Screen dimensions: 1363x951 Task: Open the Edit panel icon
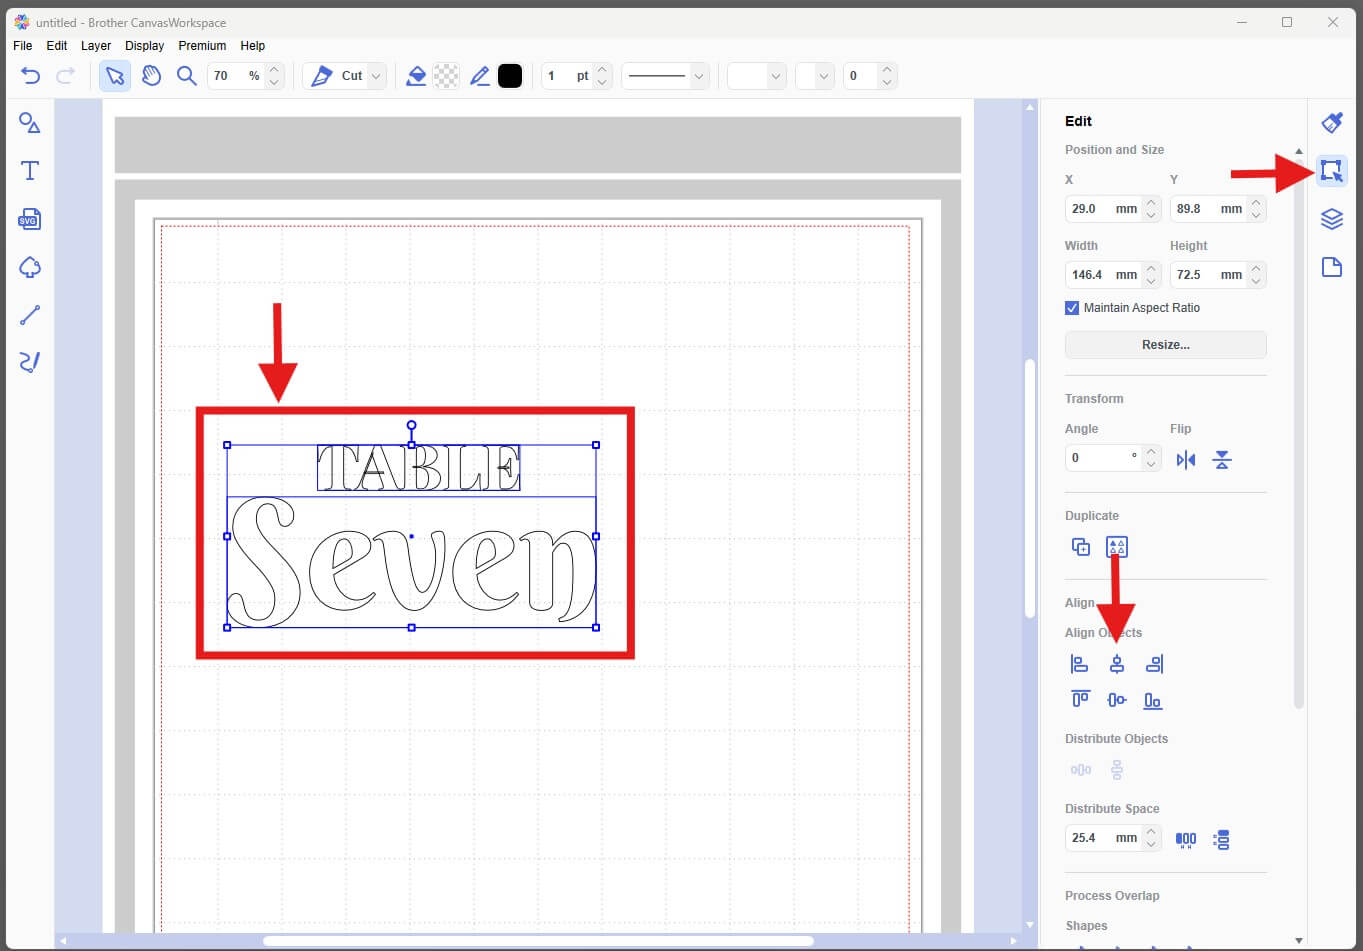click(1332, 171)
